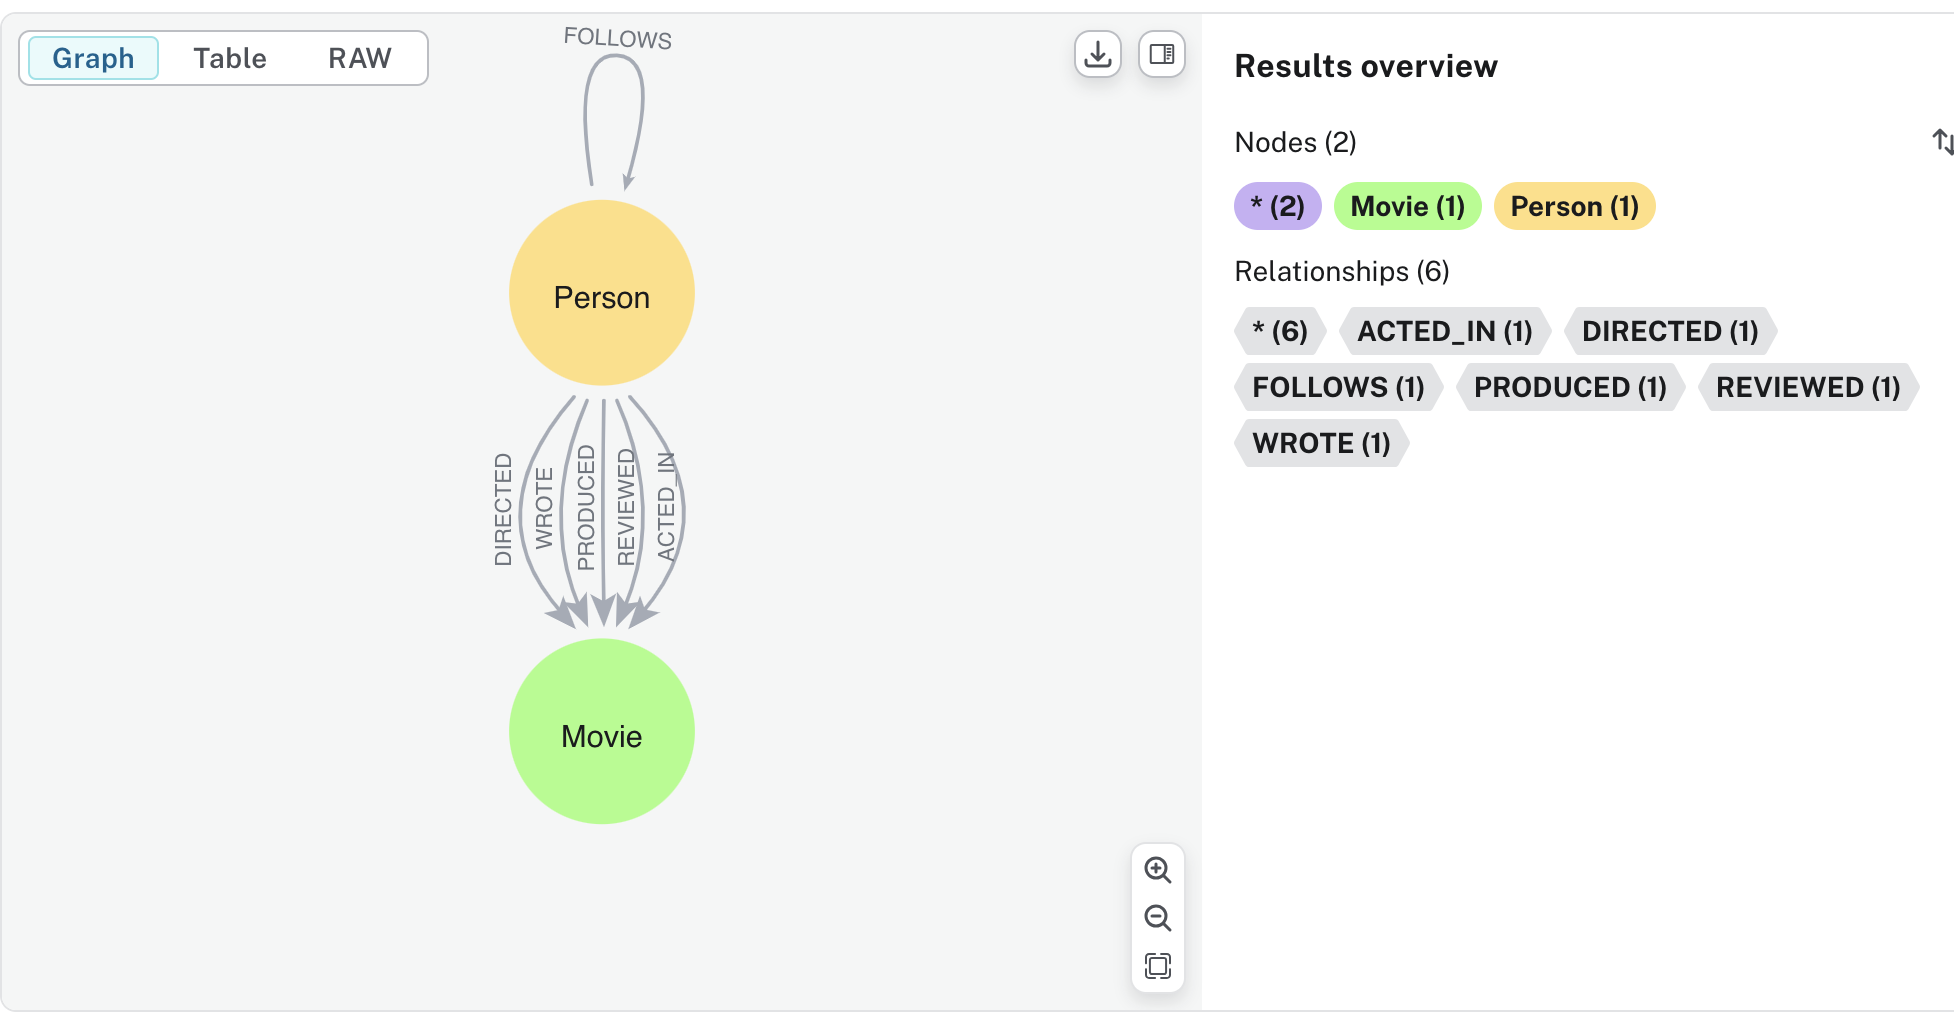Click the WROTE relationship chip
The image size is (1954, 1020).
click(x=1321, y=443)
